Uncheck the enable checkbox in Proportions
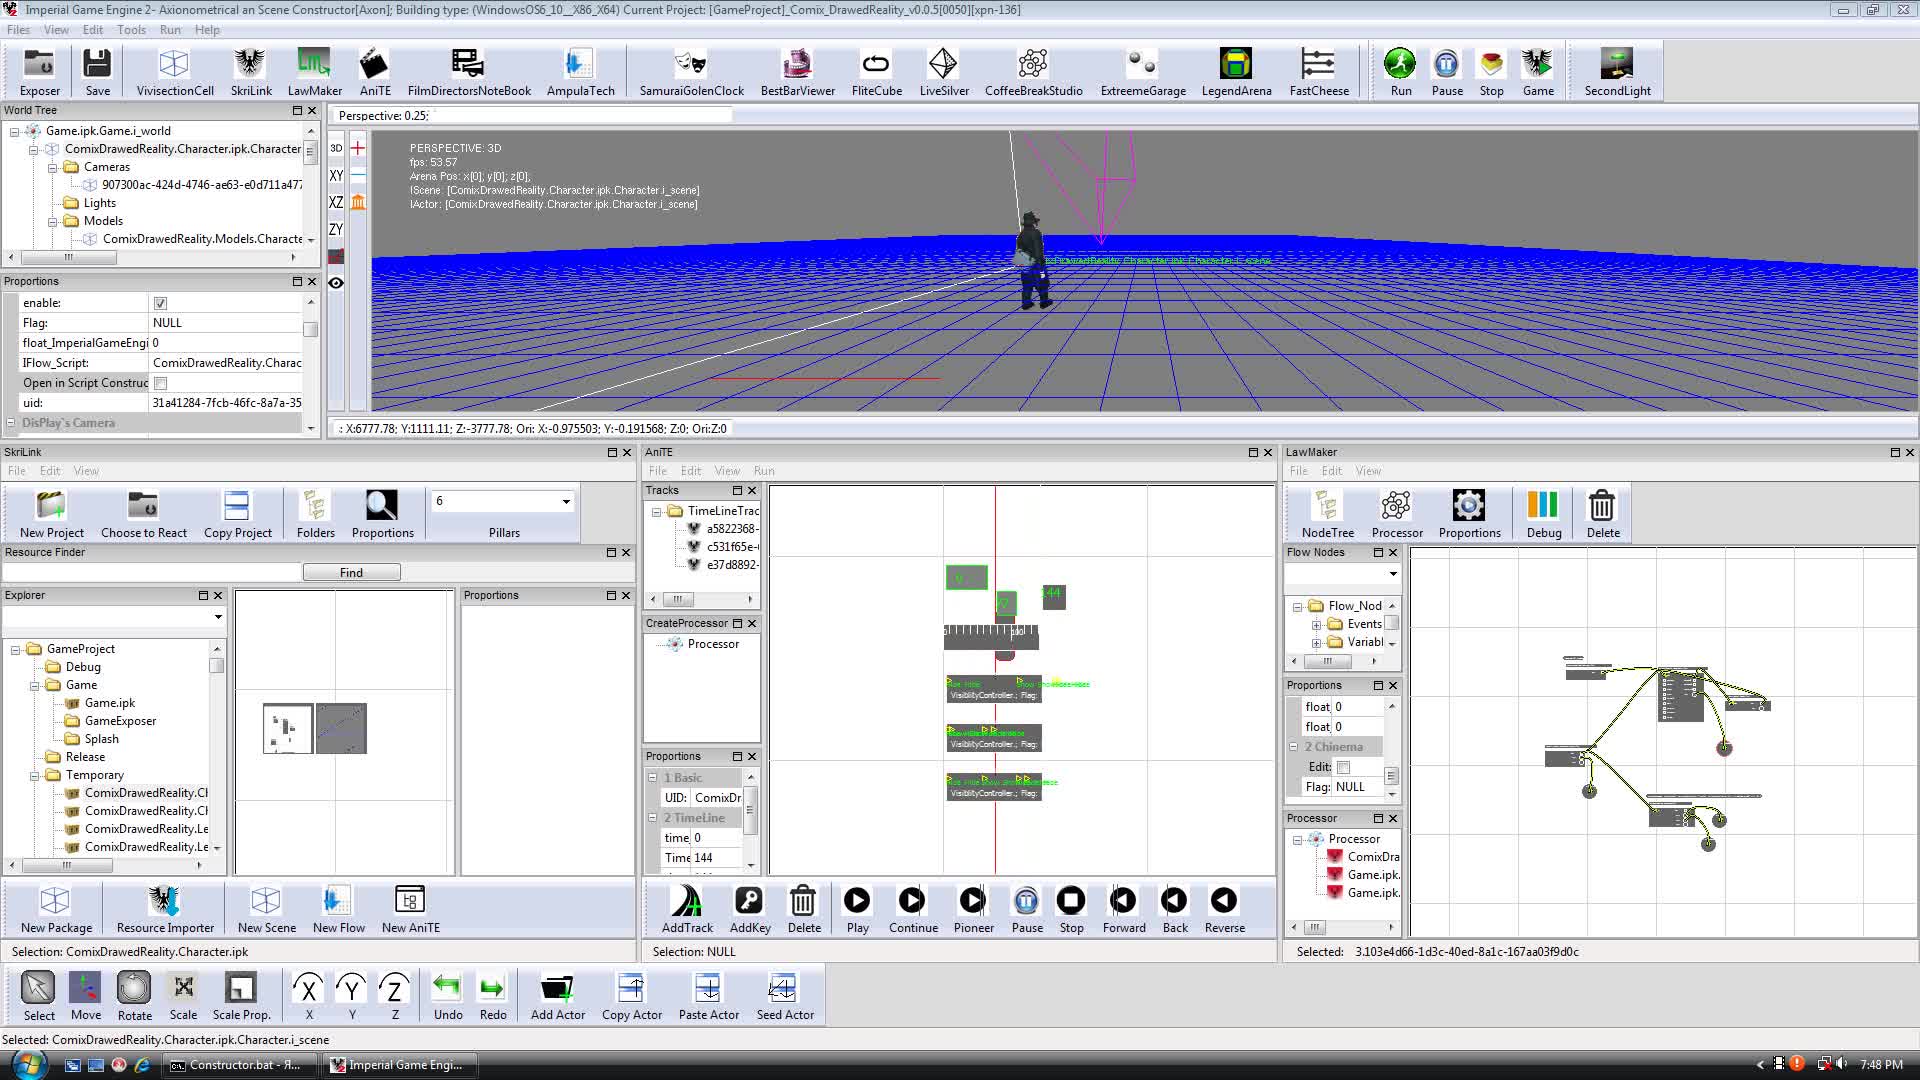This screenshot has width=1920, height=1080. pos(160,302)
